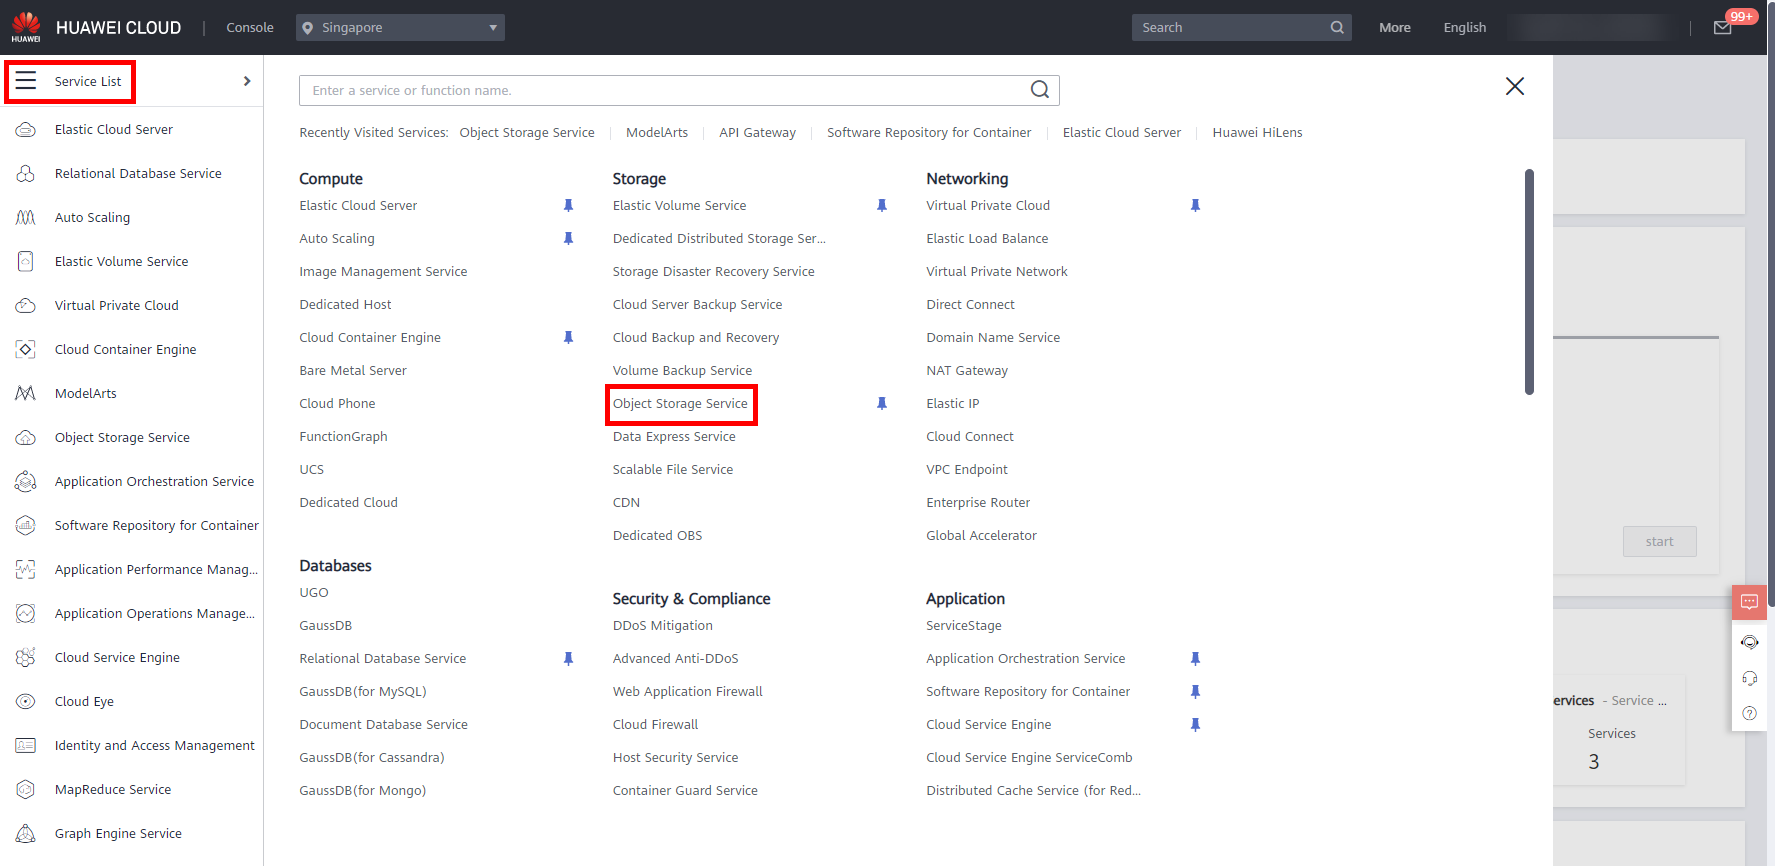Open the red feedback chat icon
This screenshot has height=866, width=1775.
pyautogui.click(x=1749, y=602)
